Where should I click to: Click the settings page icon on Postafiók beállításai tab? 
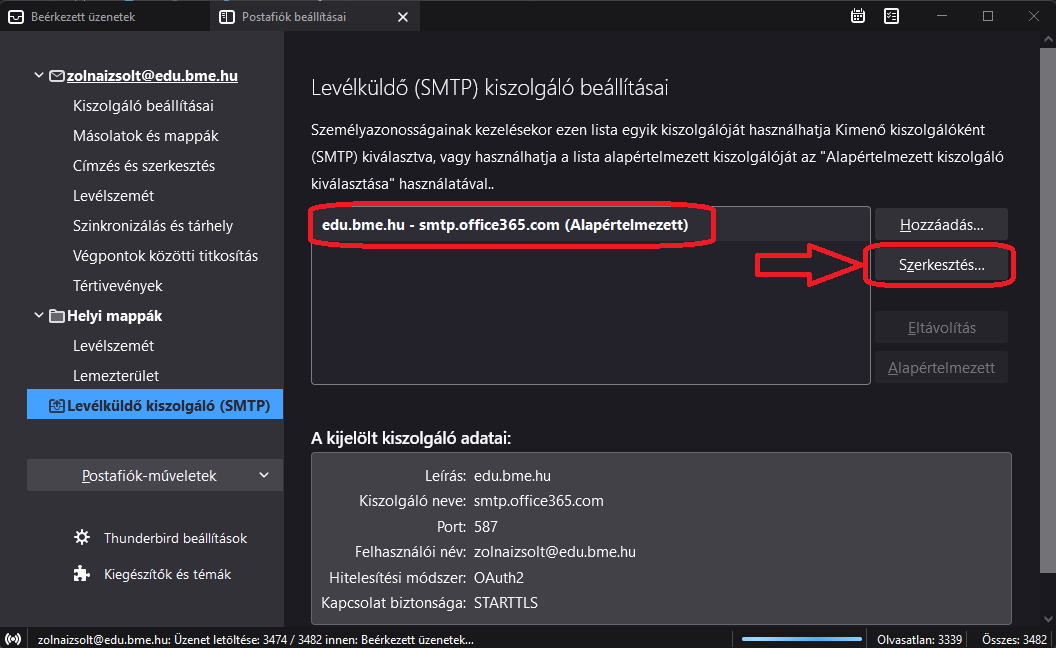click(x=227, y=17)
